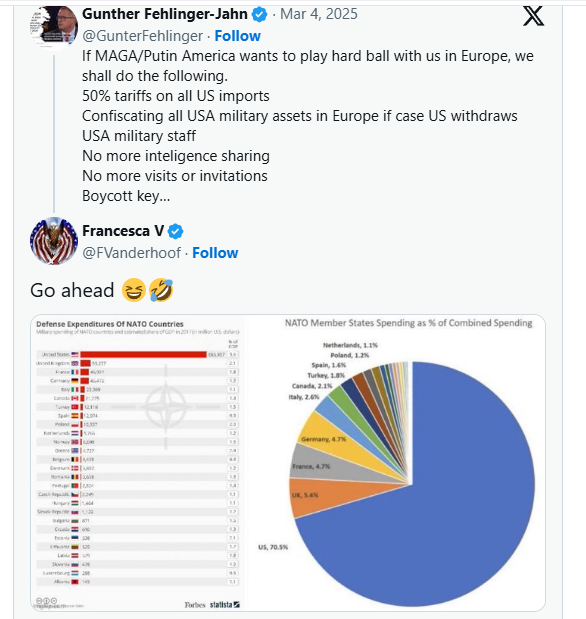Follow @GunterFehlinger

[237, 36]
